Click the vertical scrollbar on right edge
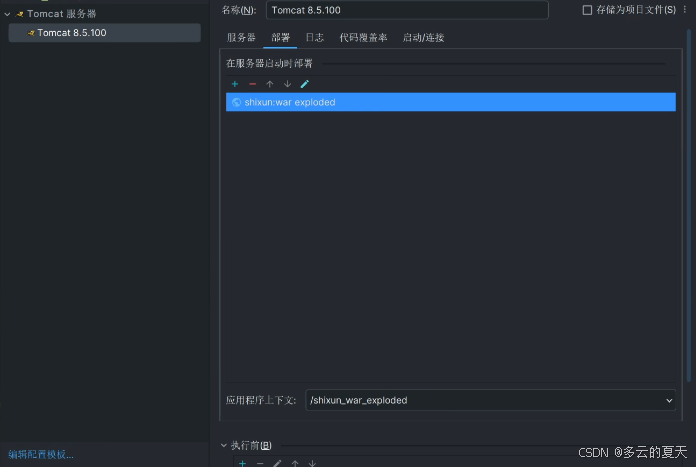This screenshot has width=696, height=467. click(x=689, y=204)
